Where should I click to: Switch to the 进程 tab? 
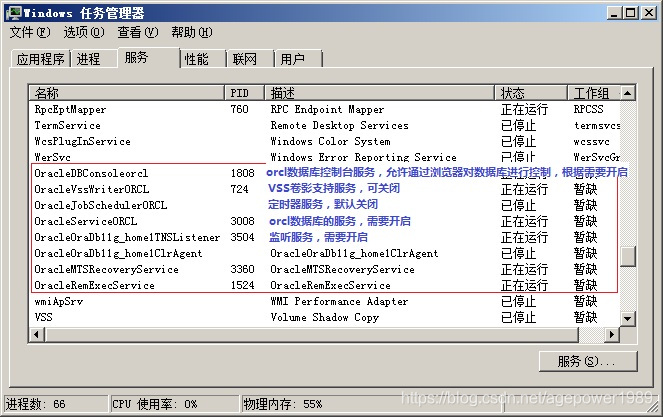(93, 59)
